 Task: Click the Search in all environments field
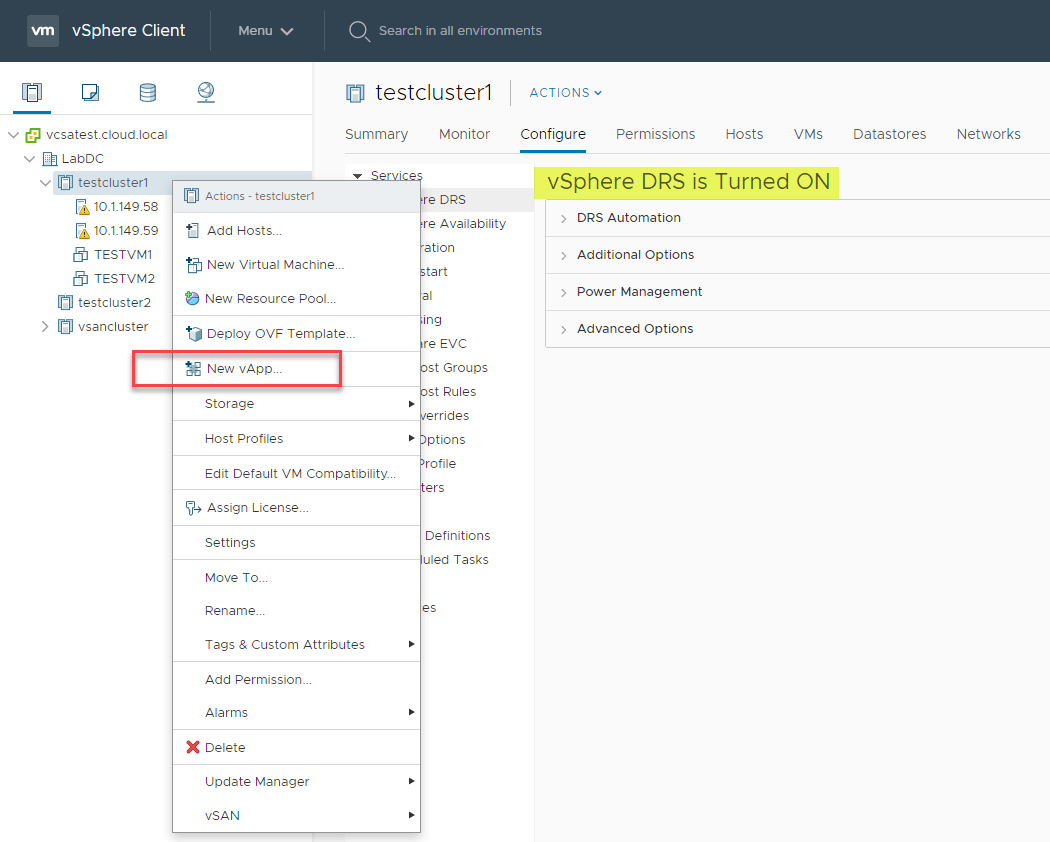click(460, 31)
